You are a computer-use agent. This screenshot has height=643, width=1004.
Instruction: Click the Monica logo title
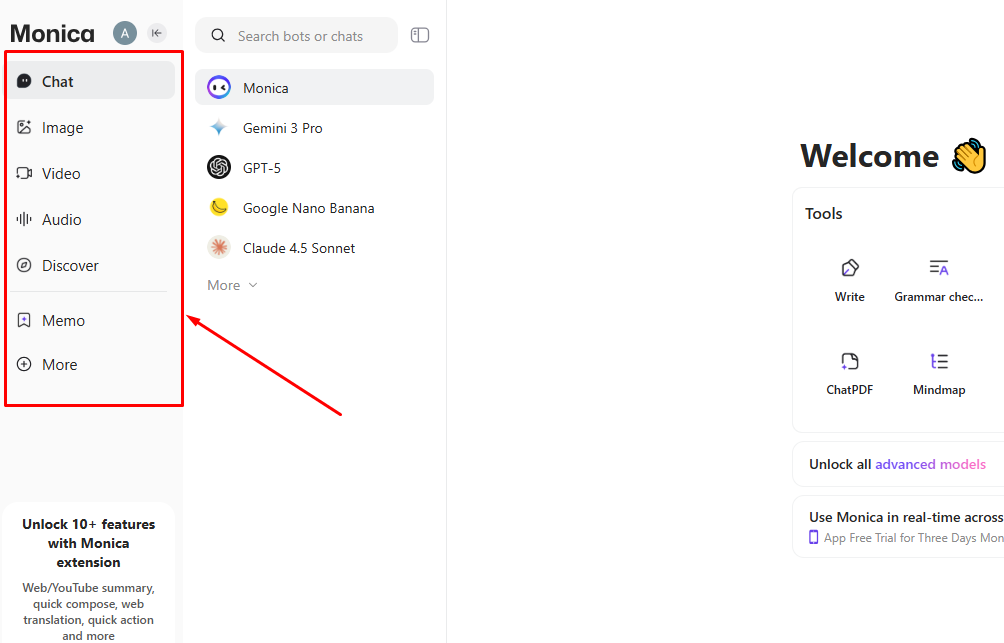point(53,33)
